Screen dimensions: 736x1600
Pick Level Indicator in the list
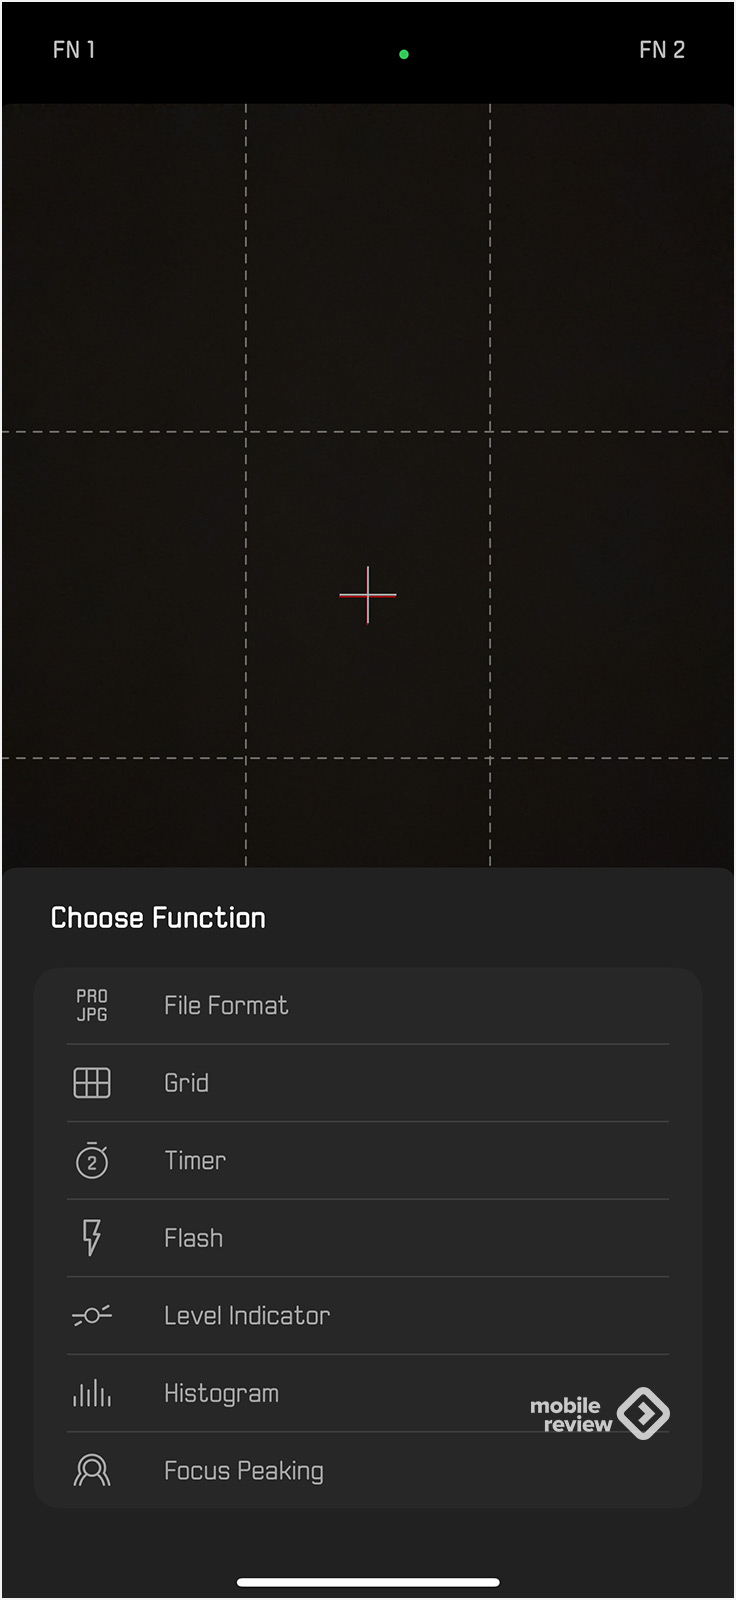(368, 1316)
